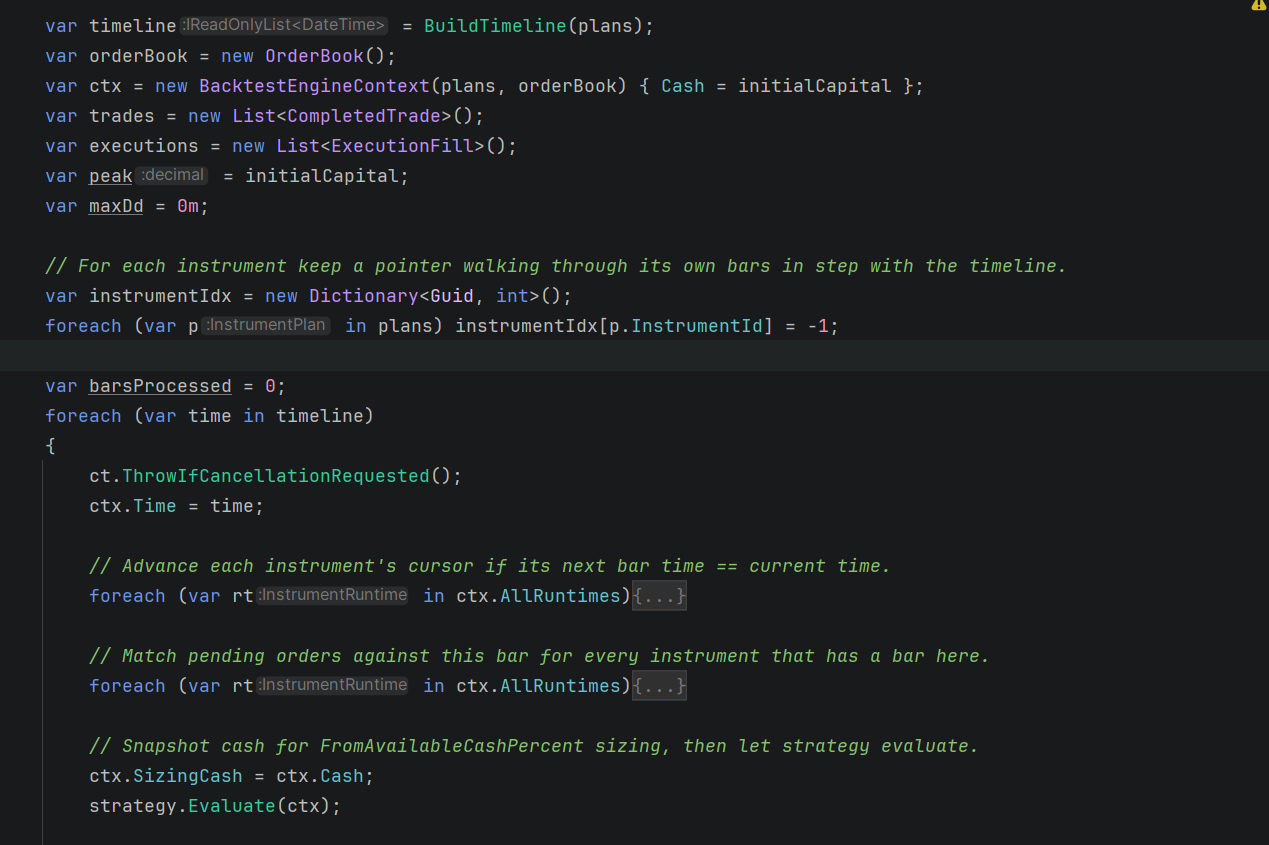Click the CompletedTrade type in trades list
The image size is (1269, 845).
364,116
